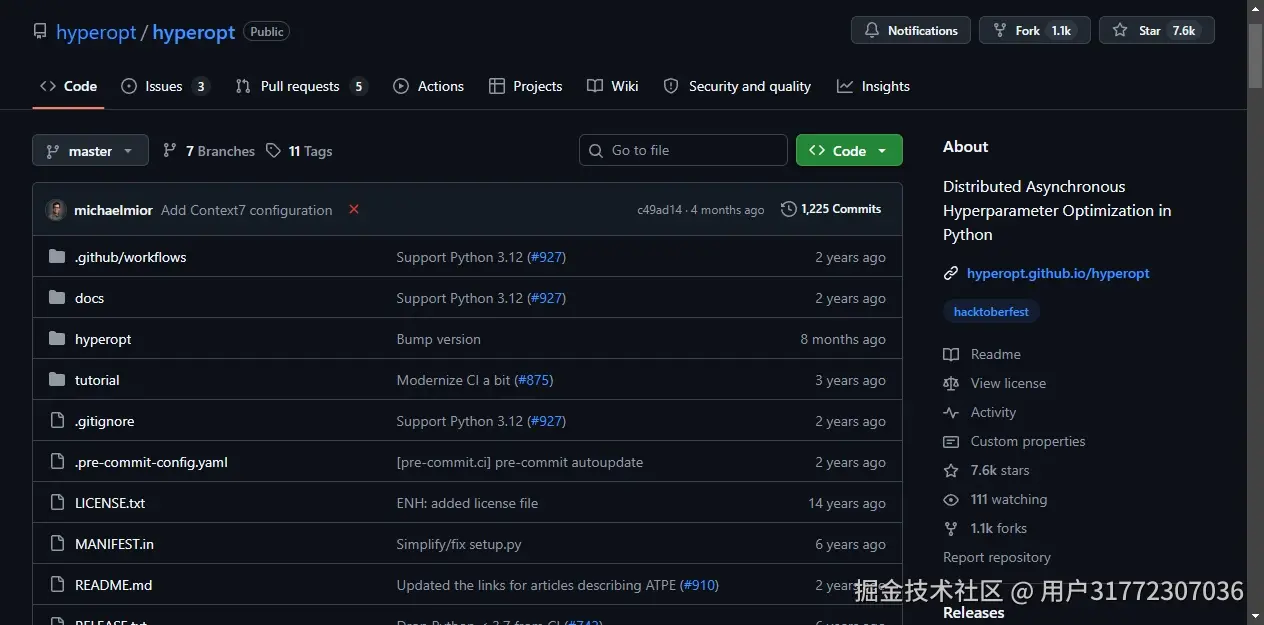Open michaelmior author link
Screen dimensions: 1264x625
113,210
